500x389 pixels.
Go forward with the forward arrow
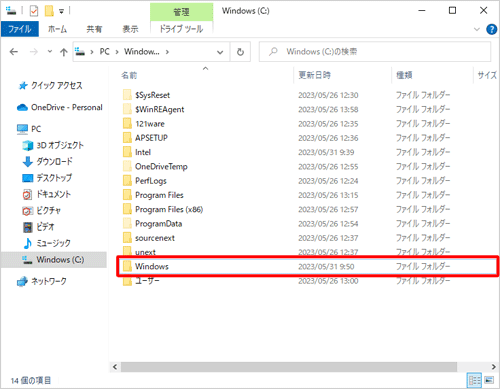pos(34,52)
